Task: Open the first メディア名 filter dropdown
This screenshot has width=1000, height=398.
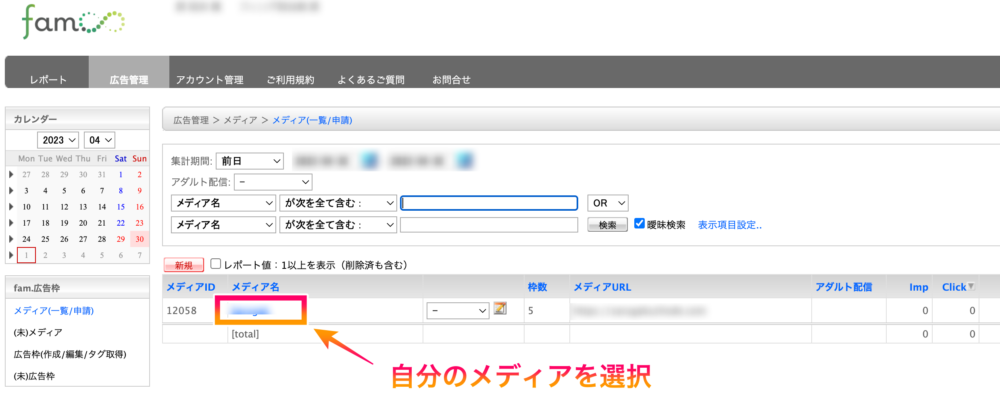Action: pos(223,203)
